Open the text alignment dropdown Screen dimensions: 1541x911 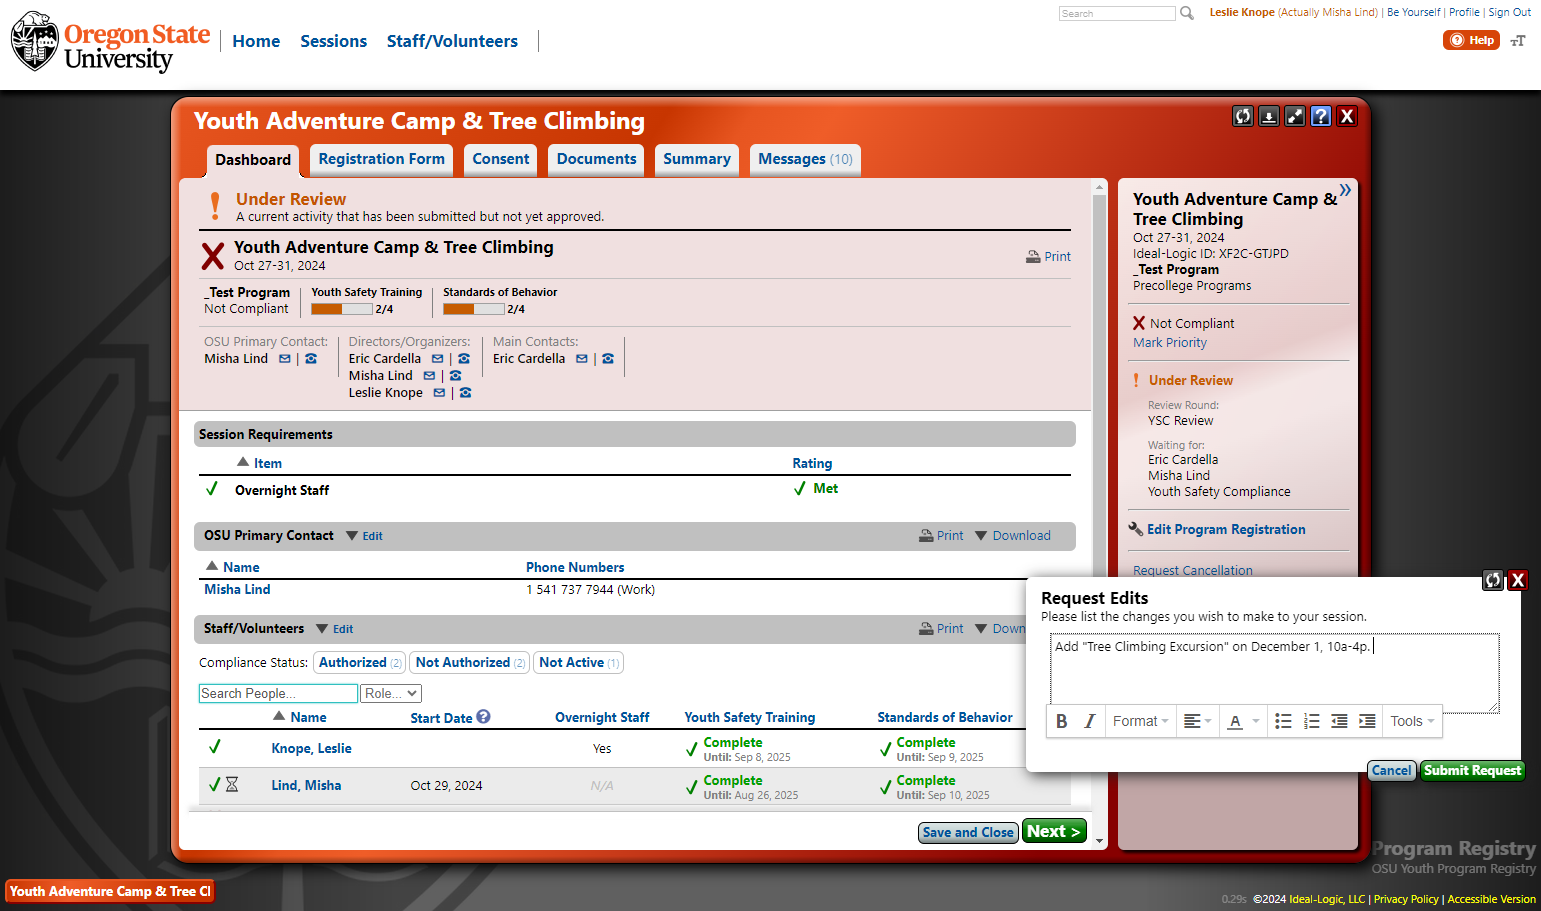[x=1197, y=721]
